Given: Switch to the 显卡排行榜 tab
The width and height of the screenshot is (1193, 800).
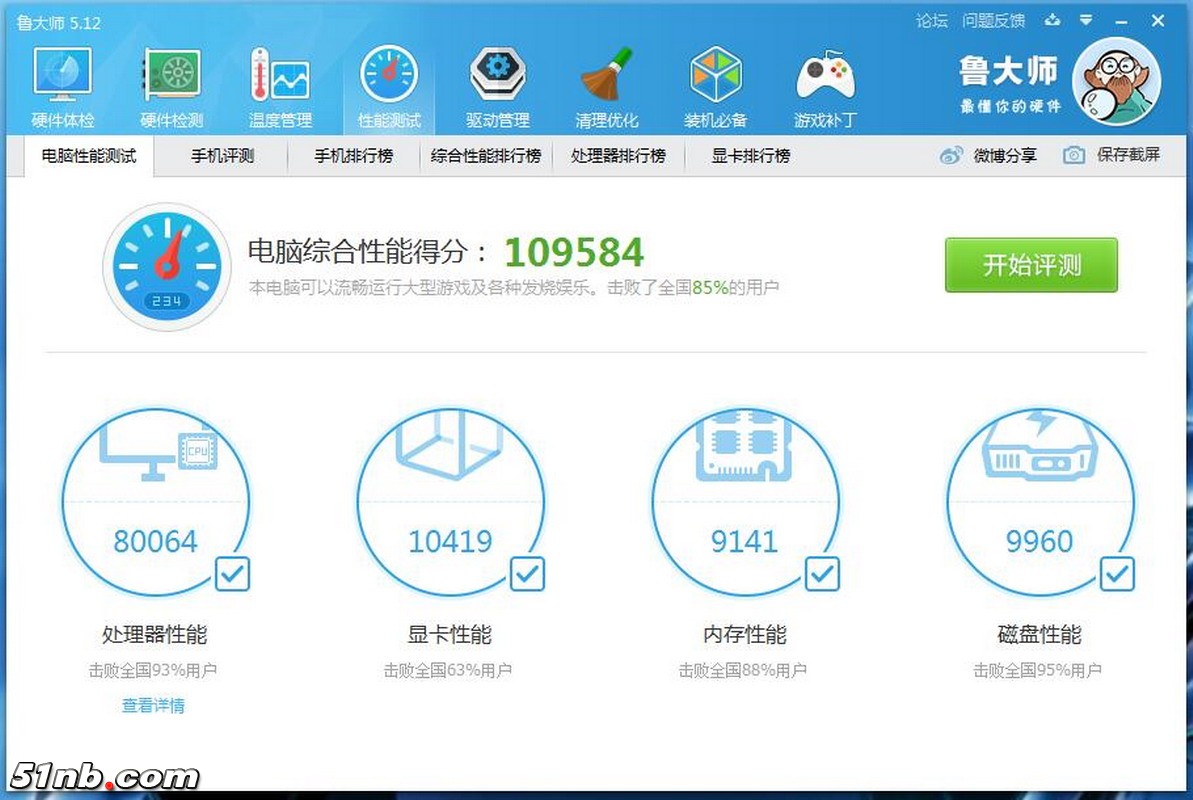Looking at the screenshot, I should [x=750, y=156].
